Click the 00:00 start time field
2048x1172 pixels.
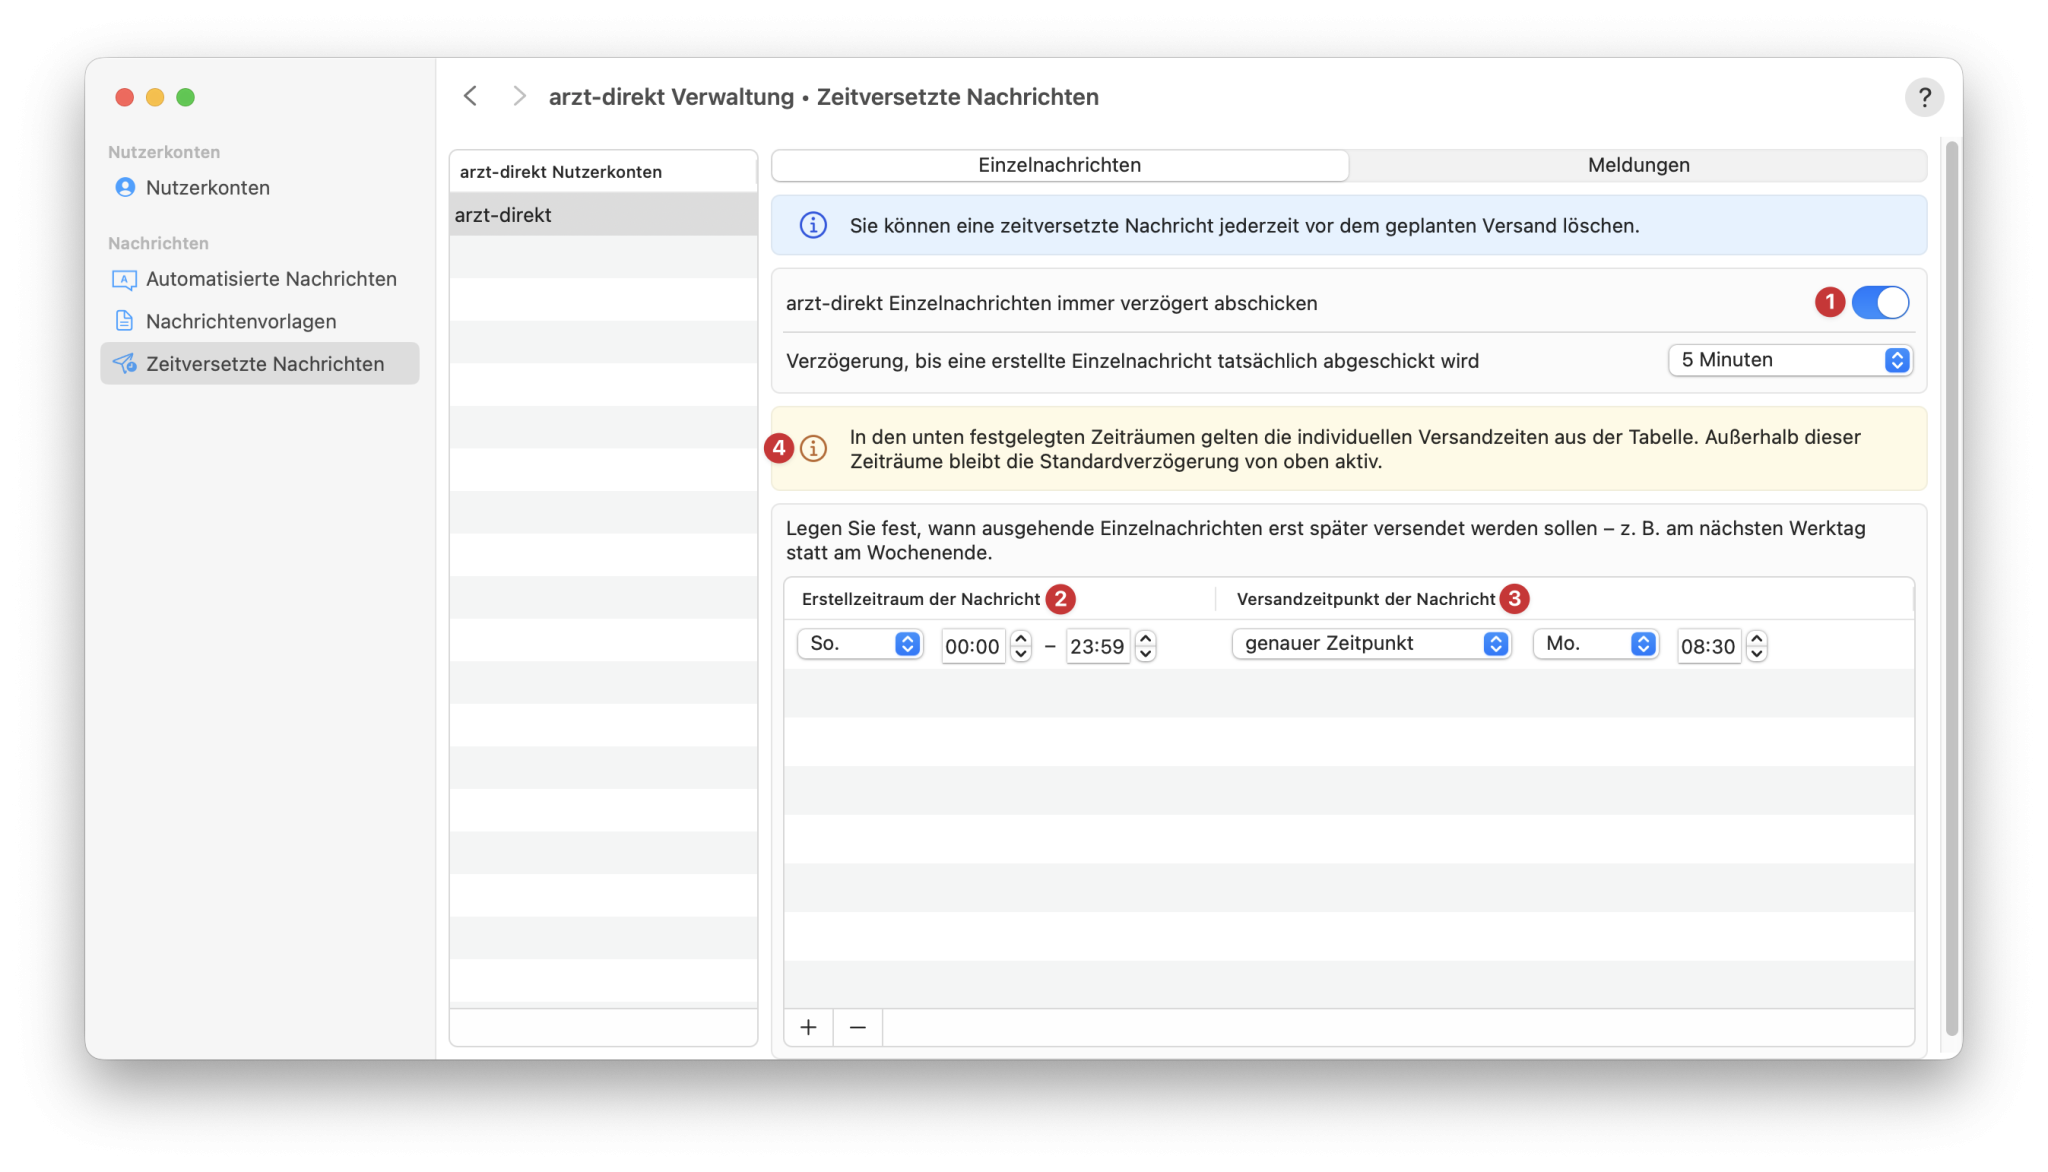(973, 646)
